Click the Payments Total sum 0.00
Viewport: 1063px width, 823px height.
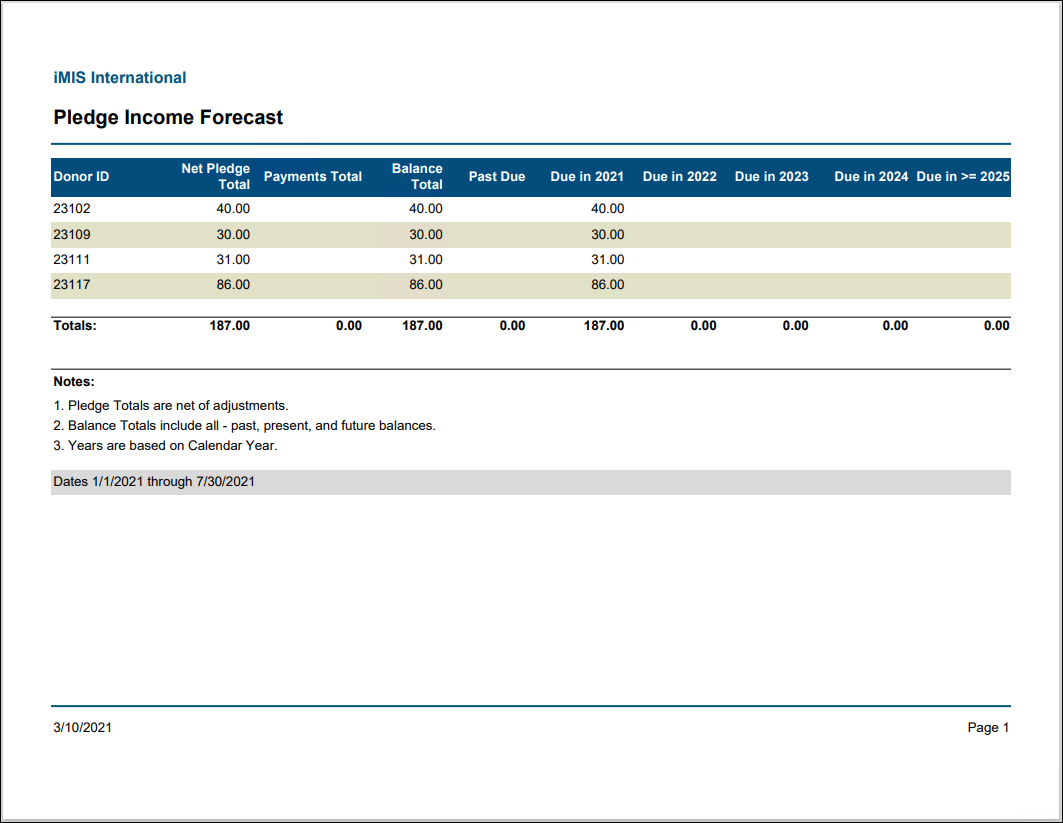coord(348,325)
